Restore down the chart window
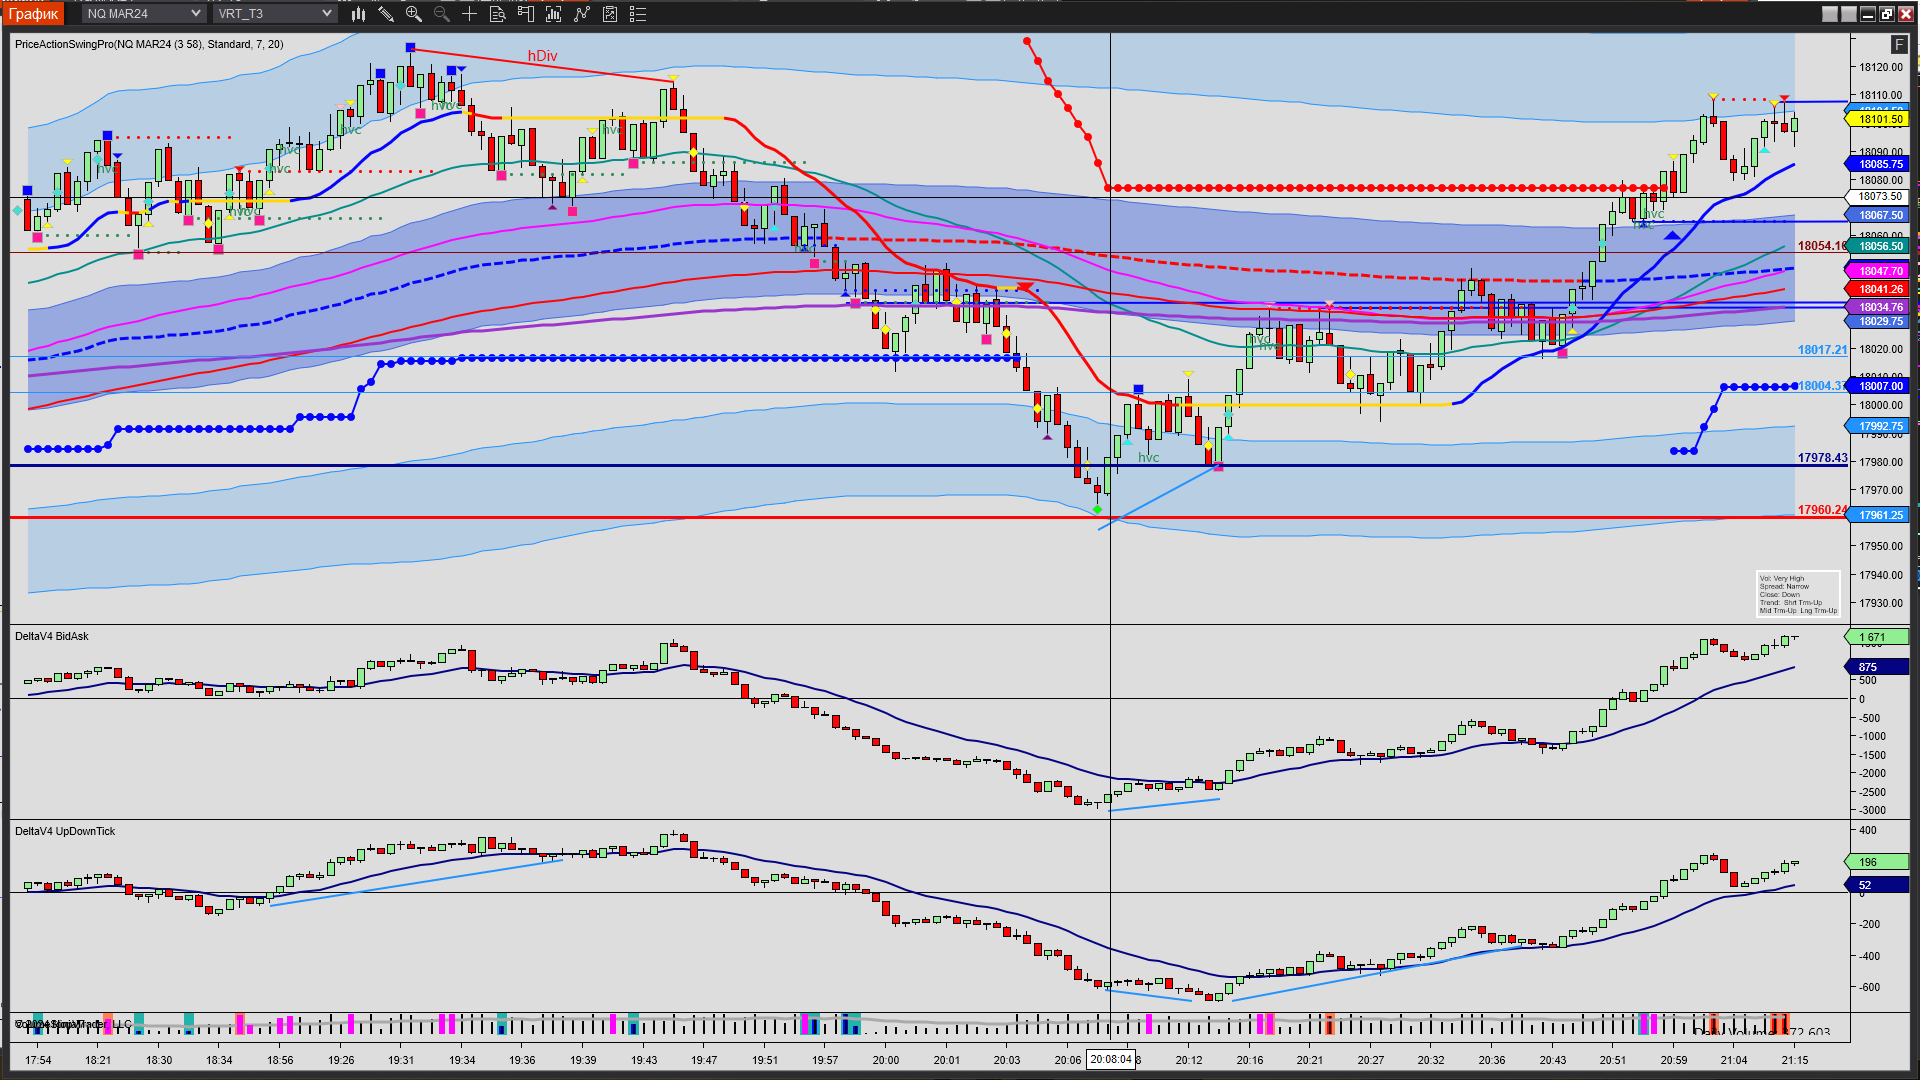Viewport: 1920px width, 1080px height. (x=1887, y=14)
